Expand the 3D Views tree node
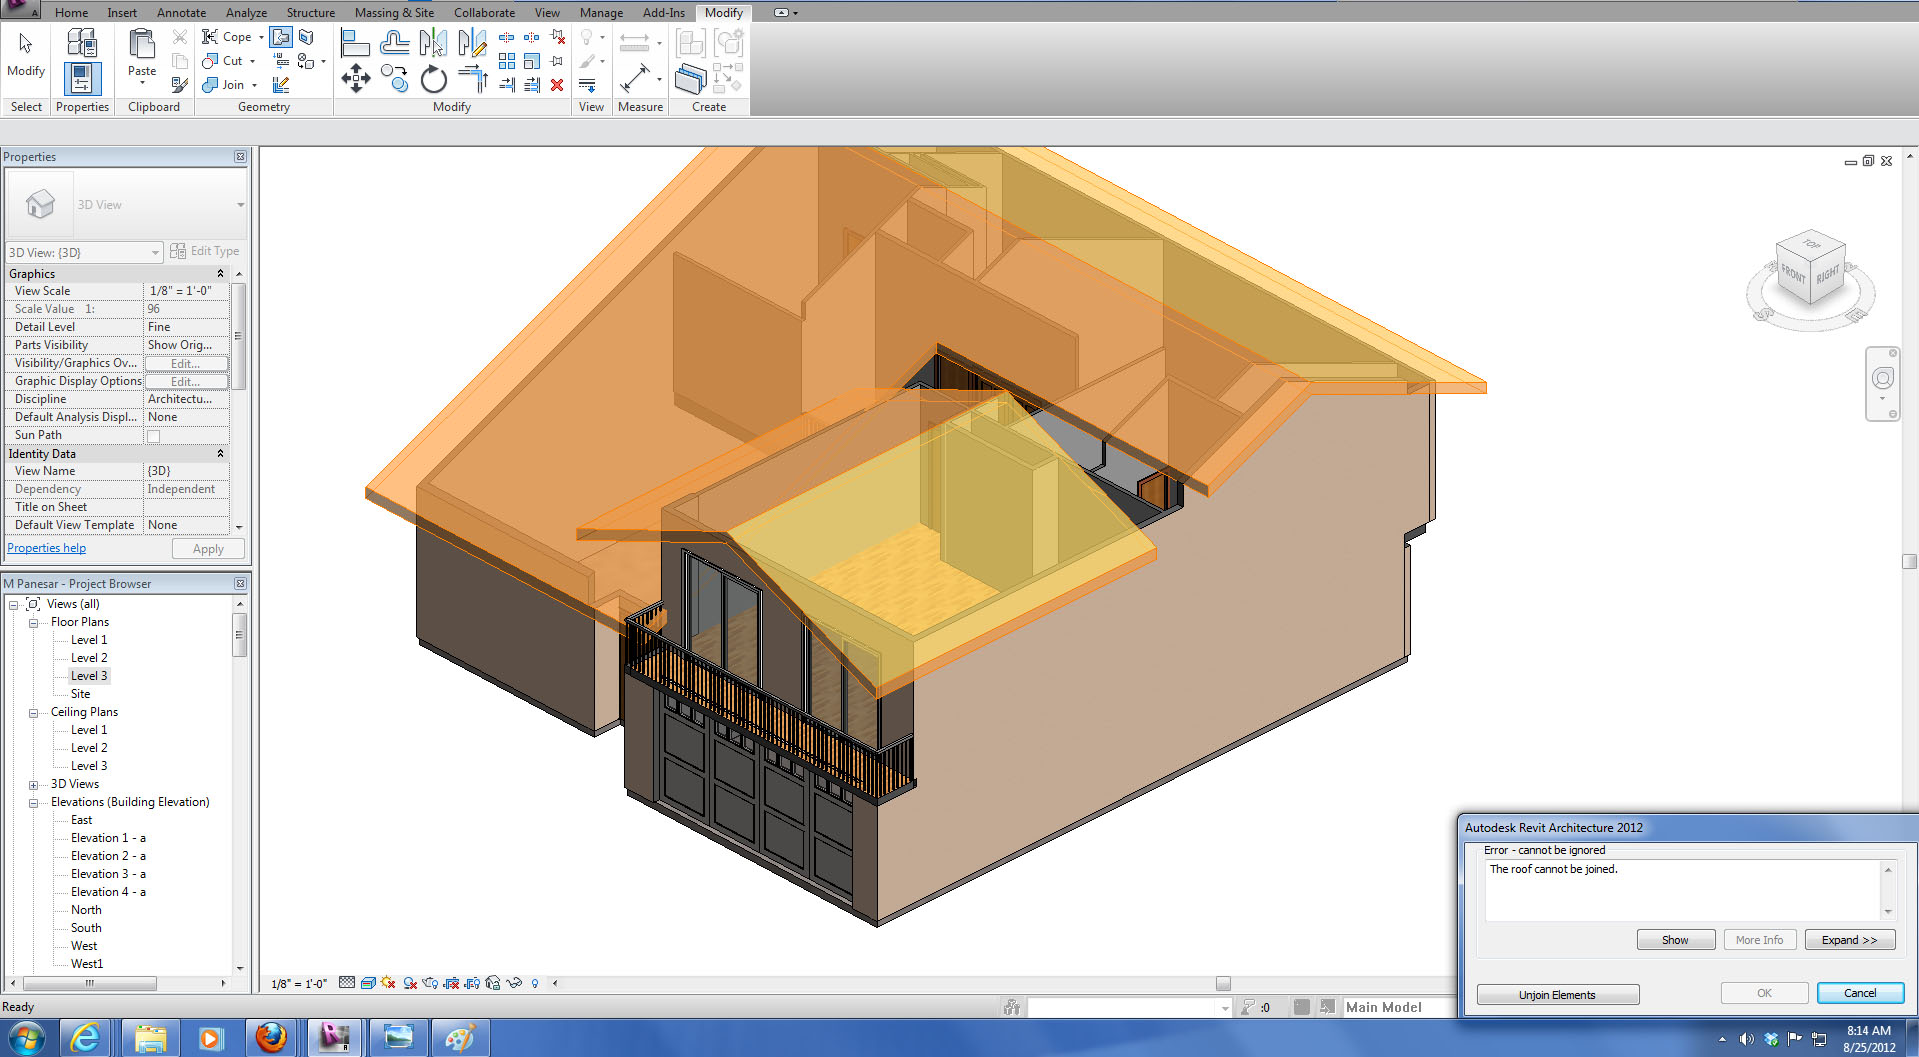Screen dimensions: 1919x1057 pyautogui.click(x=33, y=785)
